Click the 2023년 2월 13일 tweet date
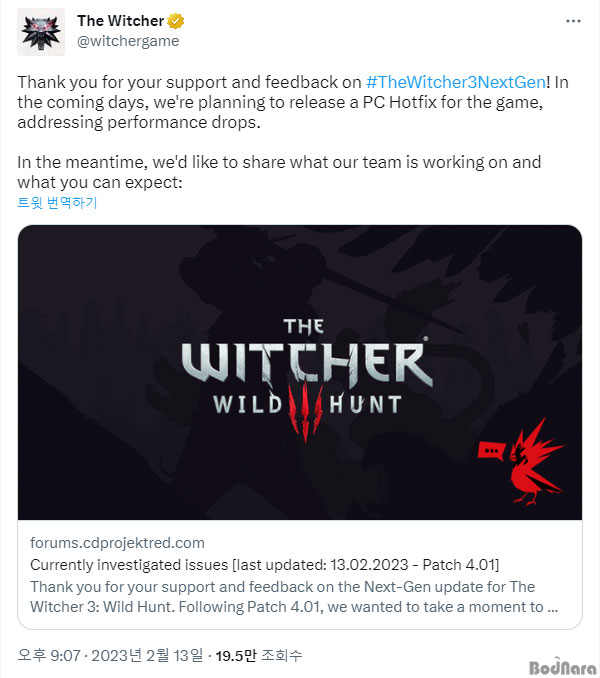600x678 pixels. click(x=147, y=656)
